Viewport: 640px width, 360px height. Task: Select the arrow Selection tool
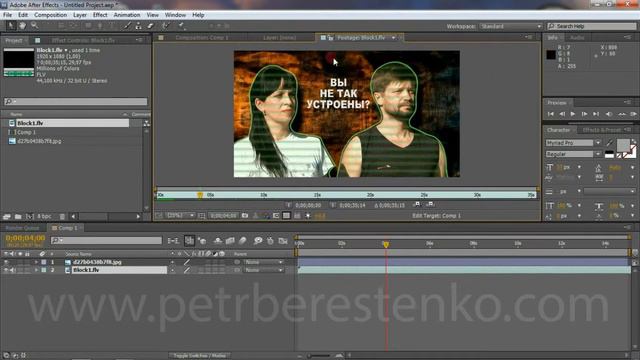[x=11, y=26]
